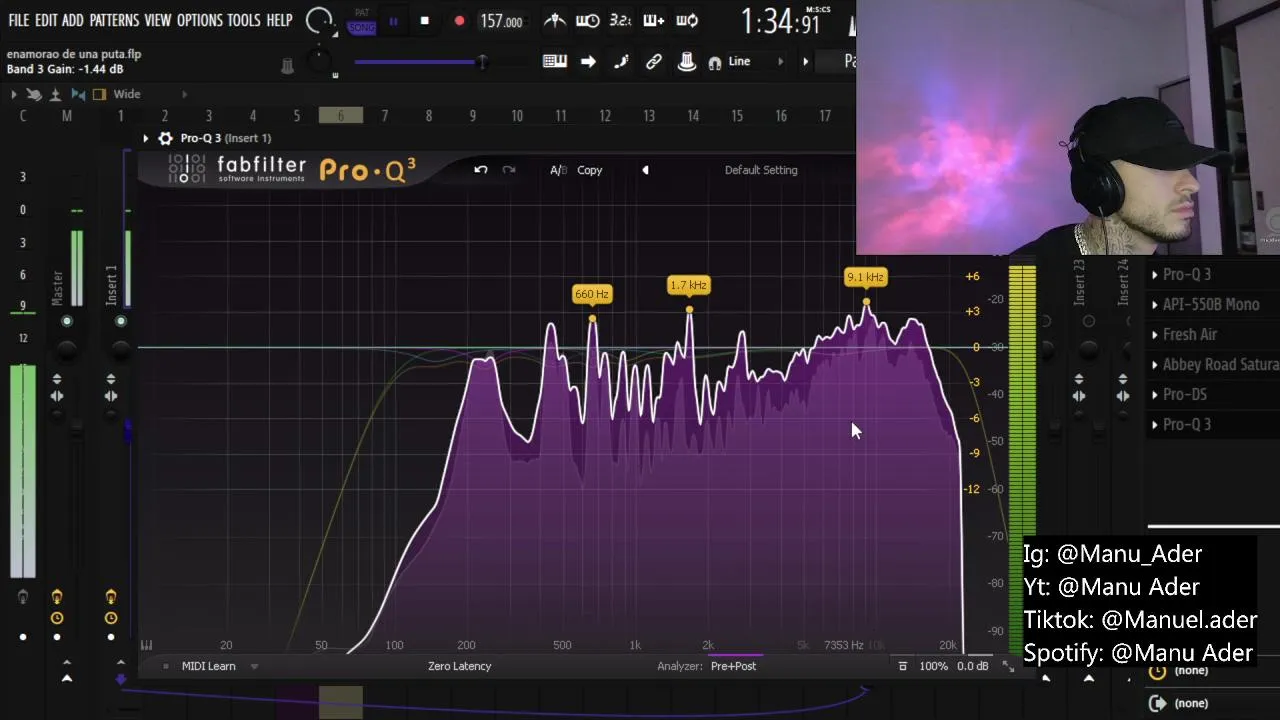Screen dimensions: 1280x720
Task: Open the PATTERNS menu
Action: tap(114, 20)
